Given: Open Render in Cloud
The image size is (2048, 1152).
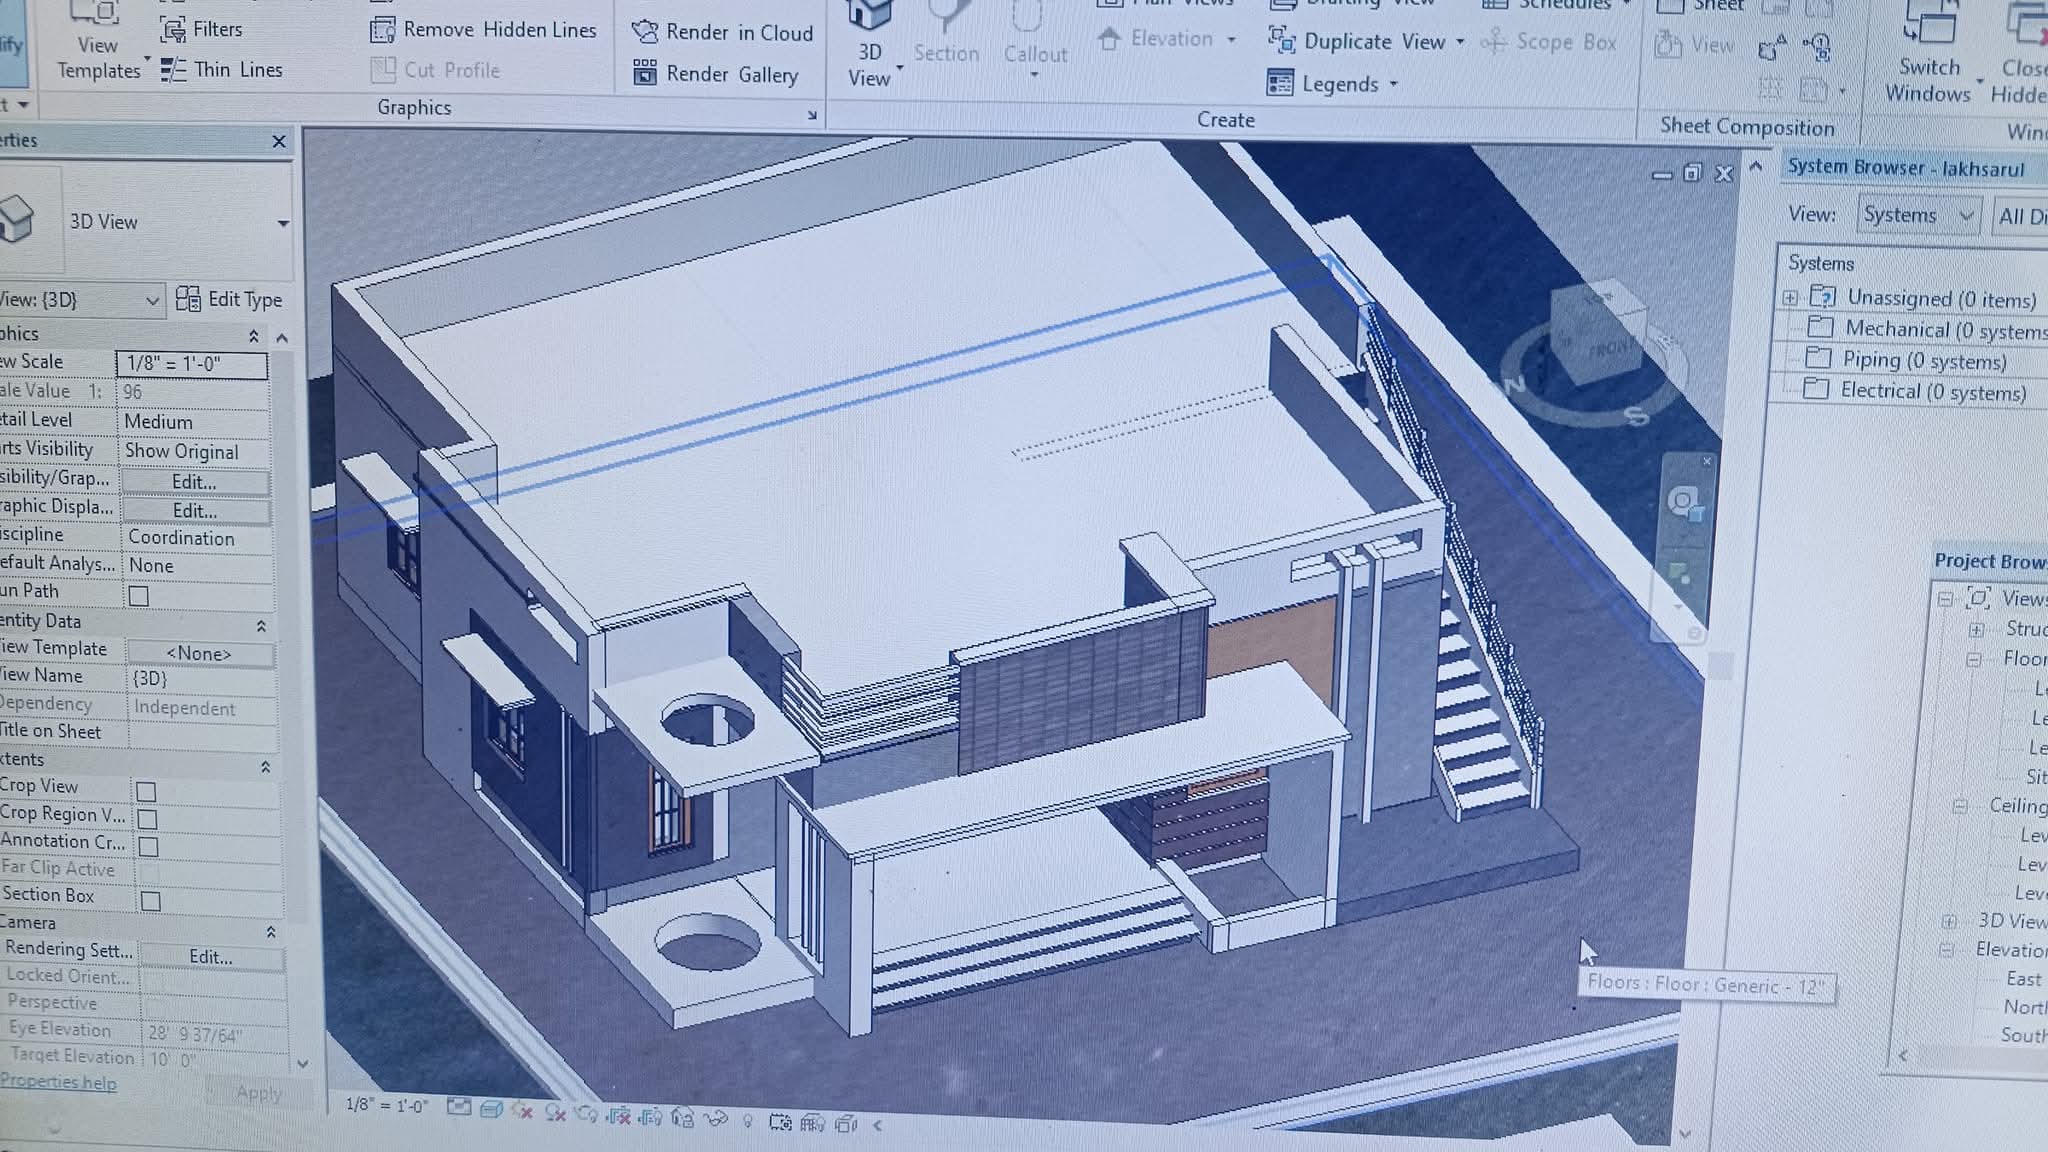Looking at the screenshot, I should tap(722, 32).
